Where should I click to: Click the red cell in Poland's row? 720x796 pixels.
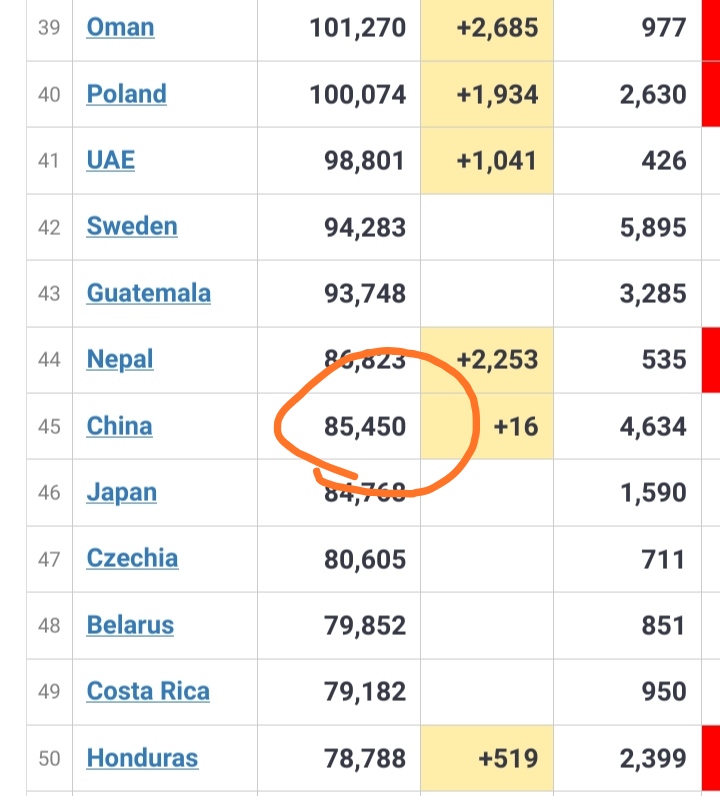pos(711,94)
